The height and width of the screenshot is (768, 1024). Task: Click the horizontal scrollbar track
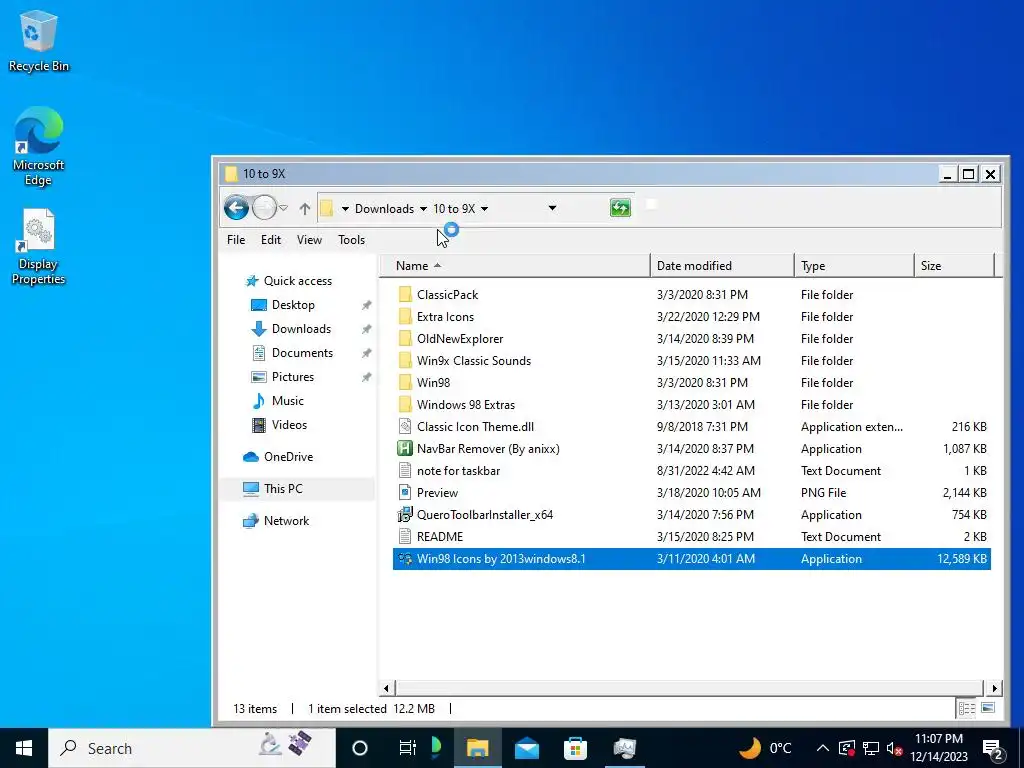[x=689, y=688]
